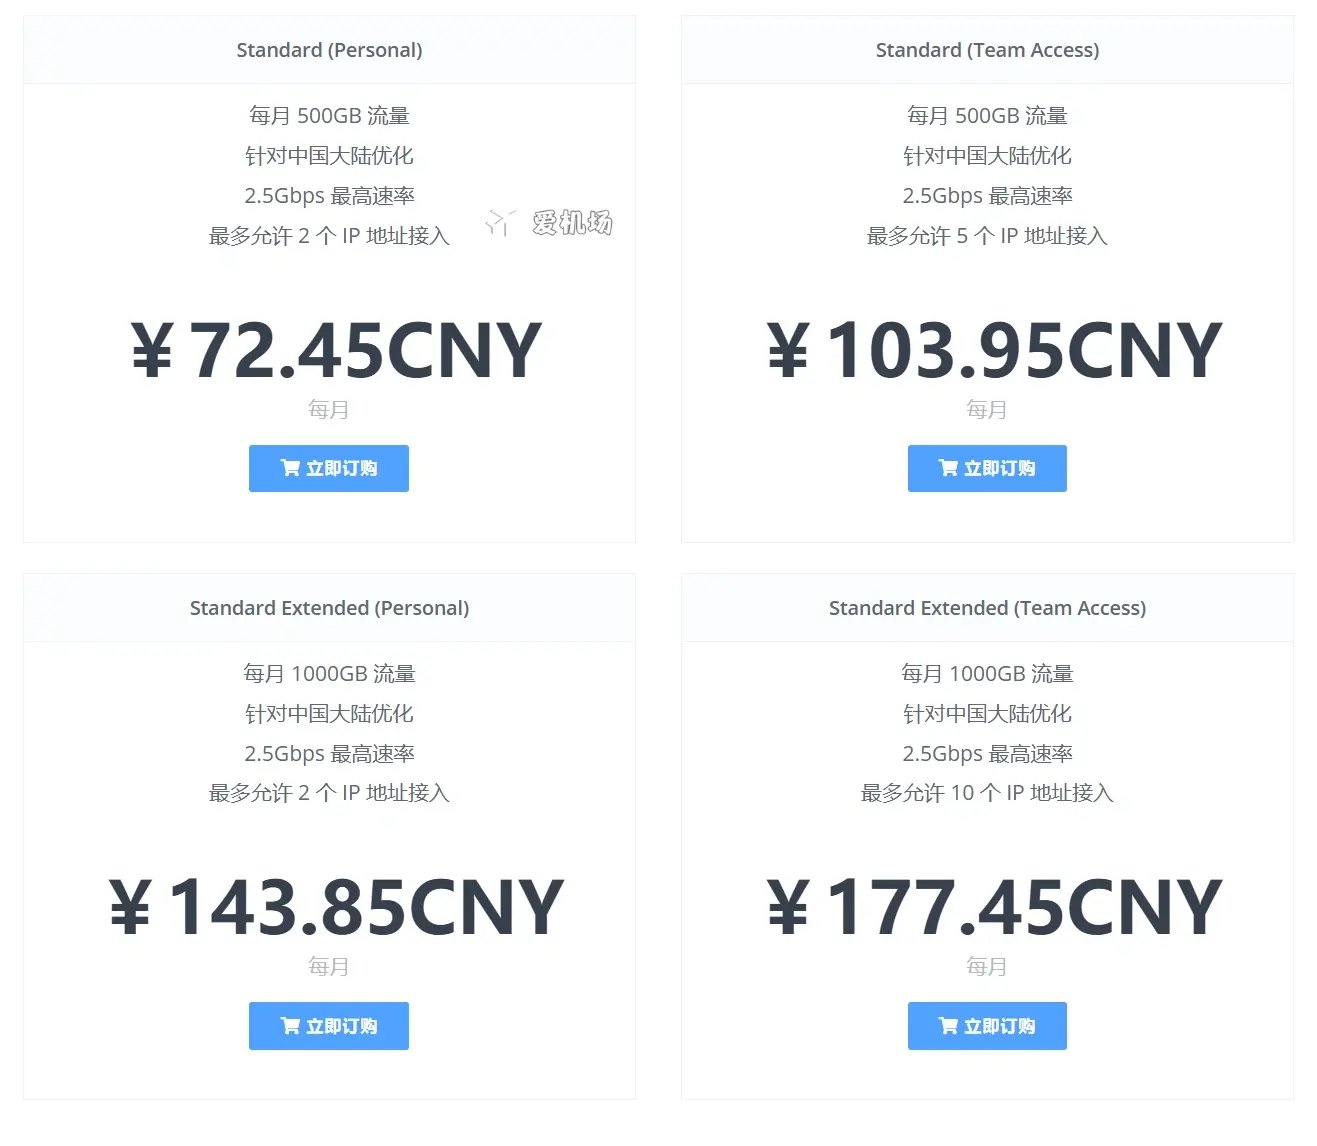
Task: Click the Standard Extended (Team Access) heading
Action: 987,608
